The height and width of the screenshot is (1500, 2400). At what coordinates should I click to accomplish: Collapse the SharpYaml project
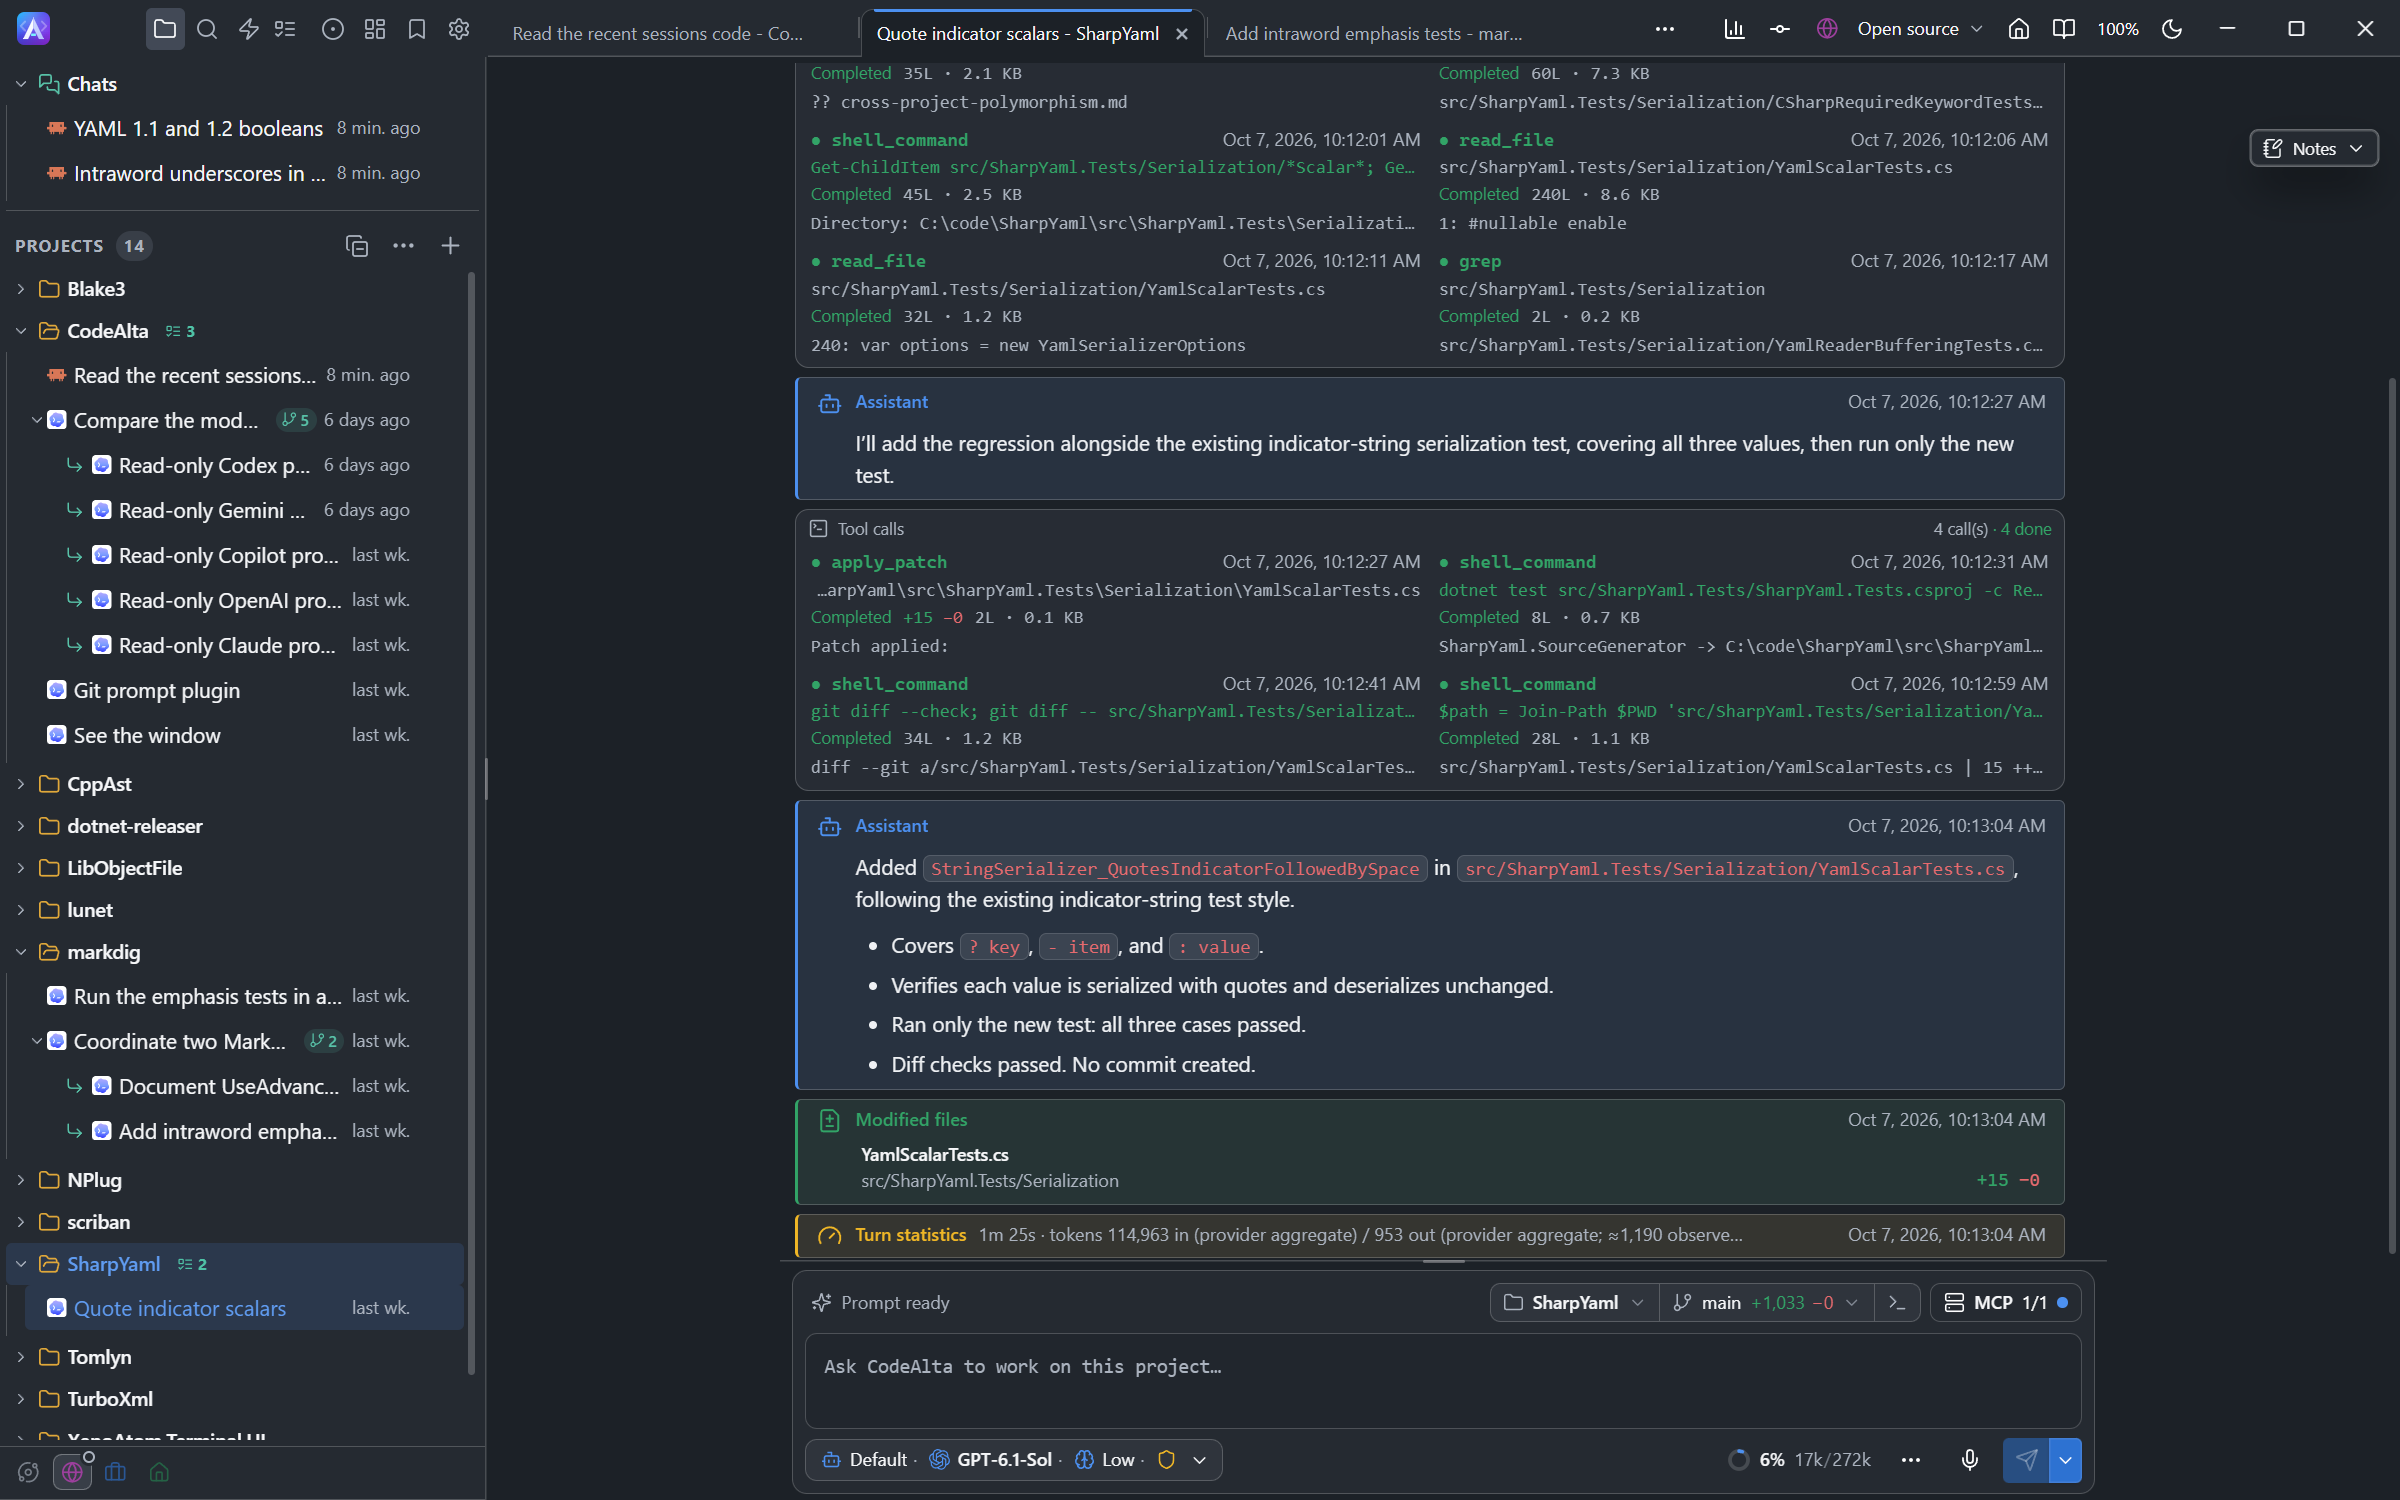tap(21, 1264)
